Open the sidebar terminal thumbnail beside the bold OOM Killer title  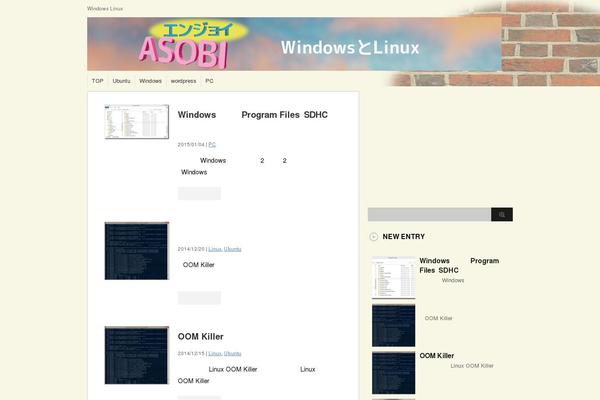click(393, 373)
